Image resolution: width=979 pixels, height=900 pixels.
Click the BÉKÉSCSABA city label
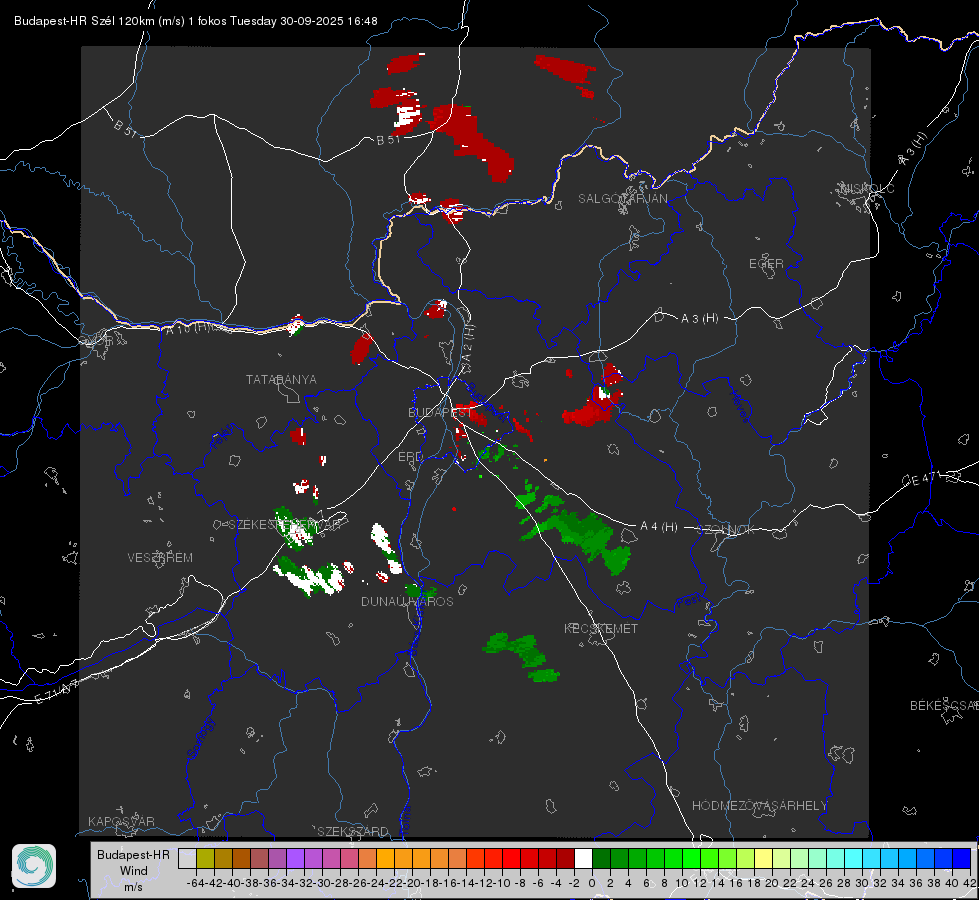coord(944,705)
